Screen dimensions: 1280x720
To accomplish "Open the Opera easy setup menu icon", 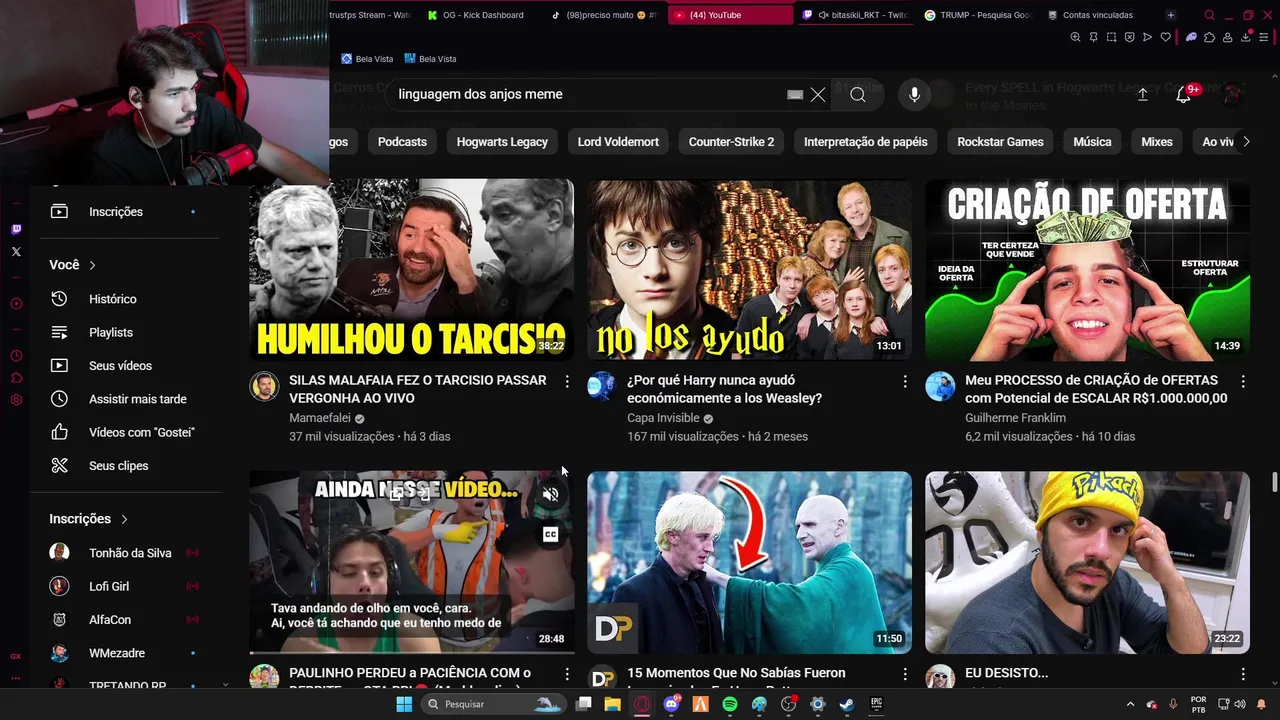I will (x=1263, y=37).
